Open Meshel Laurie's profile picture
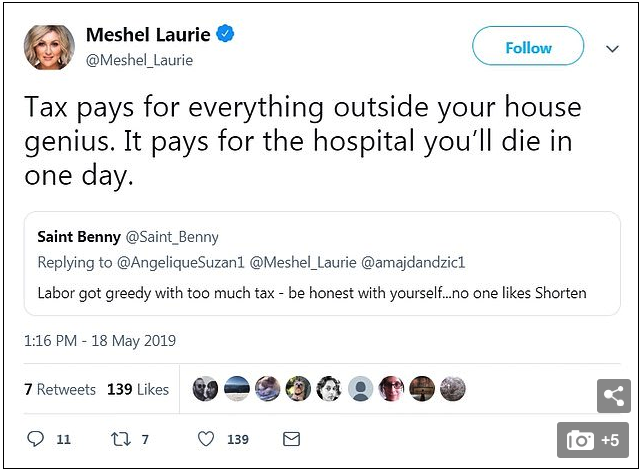 pyautogui.click(x=49, y=46)
